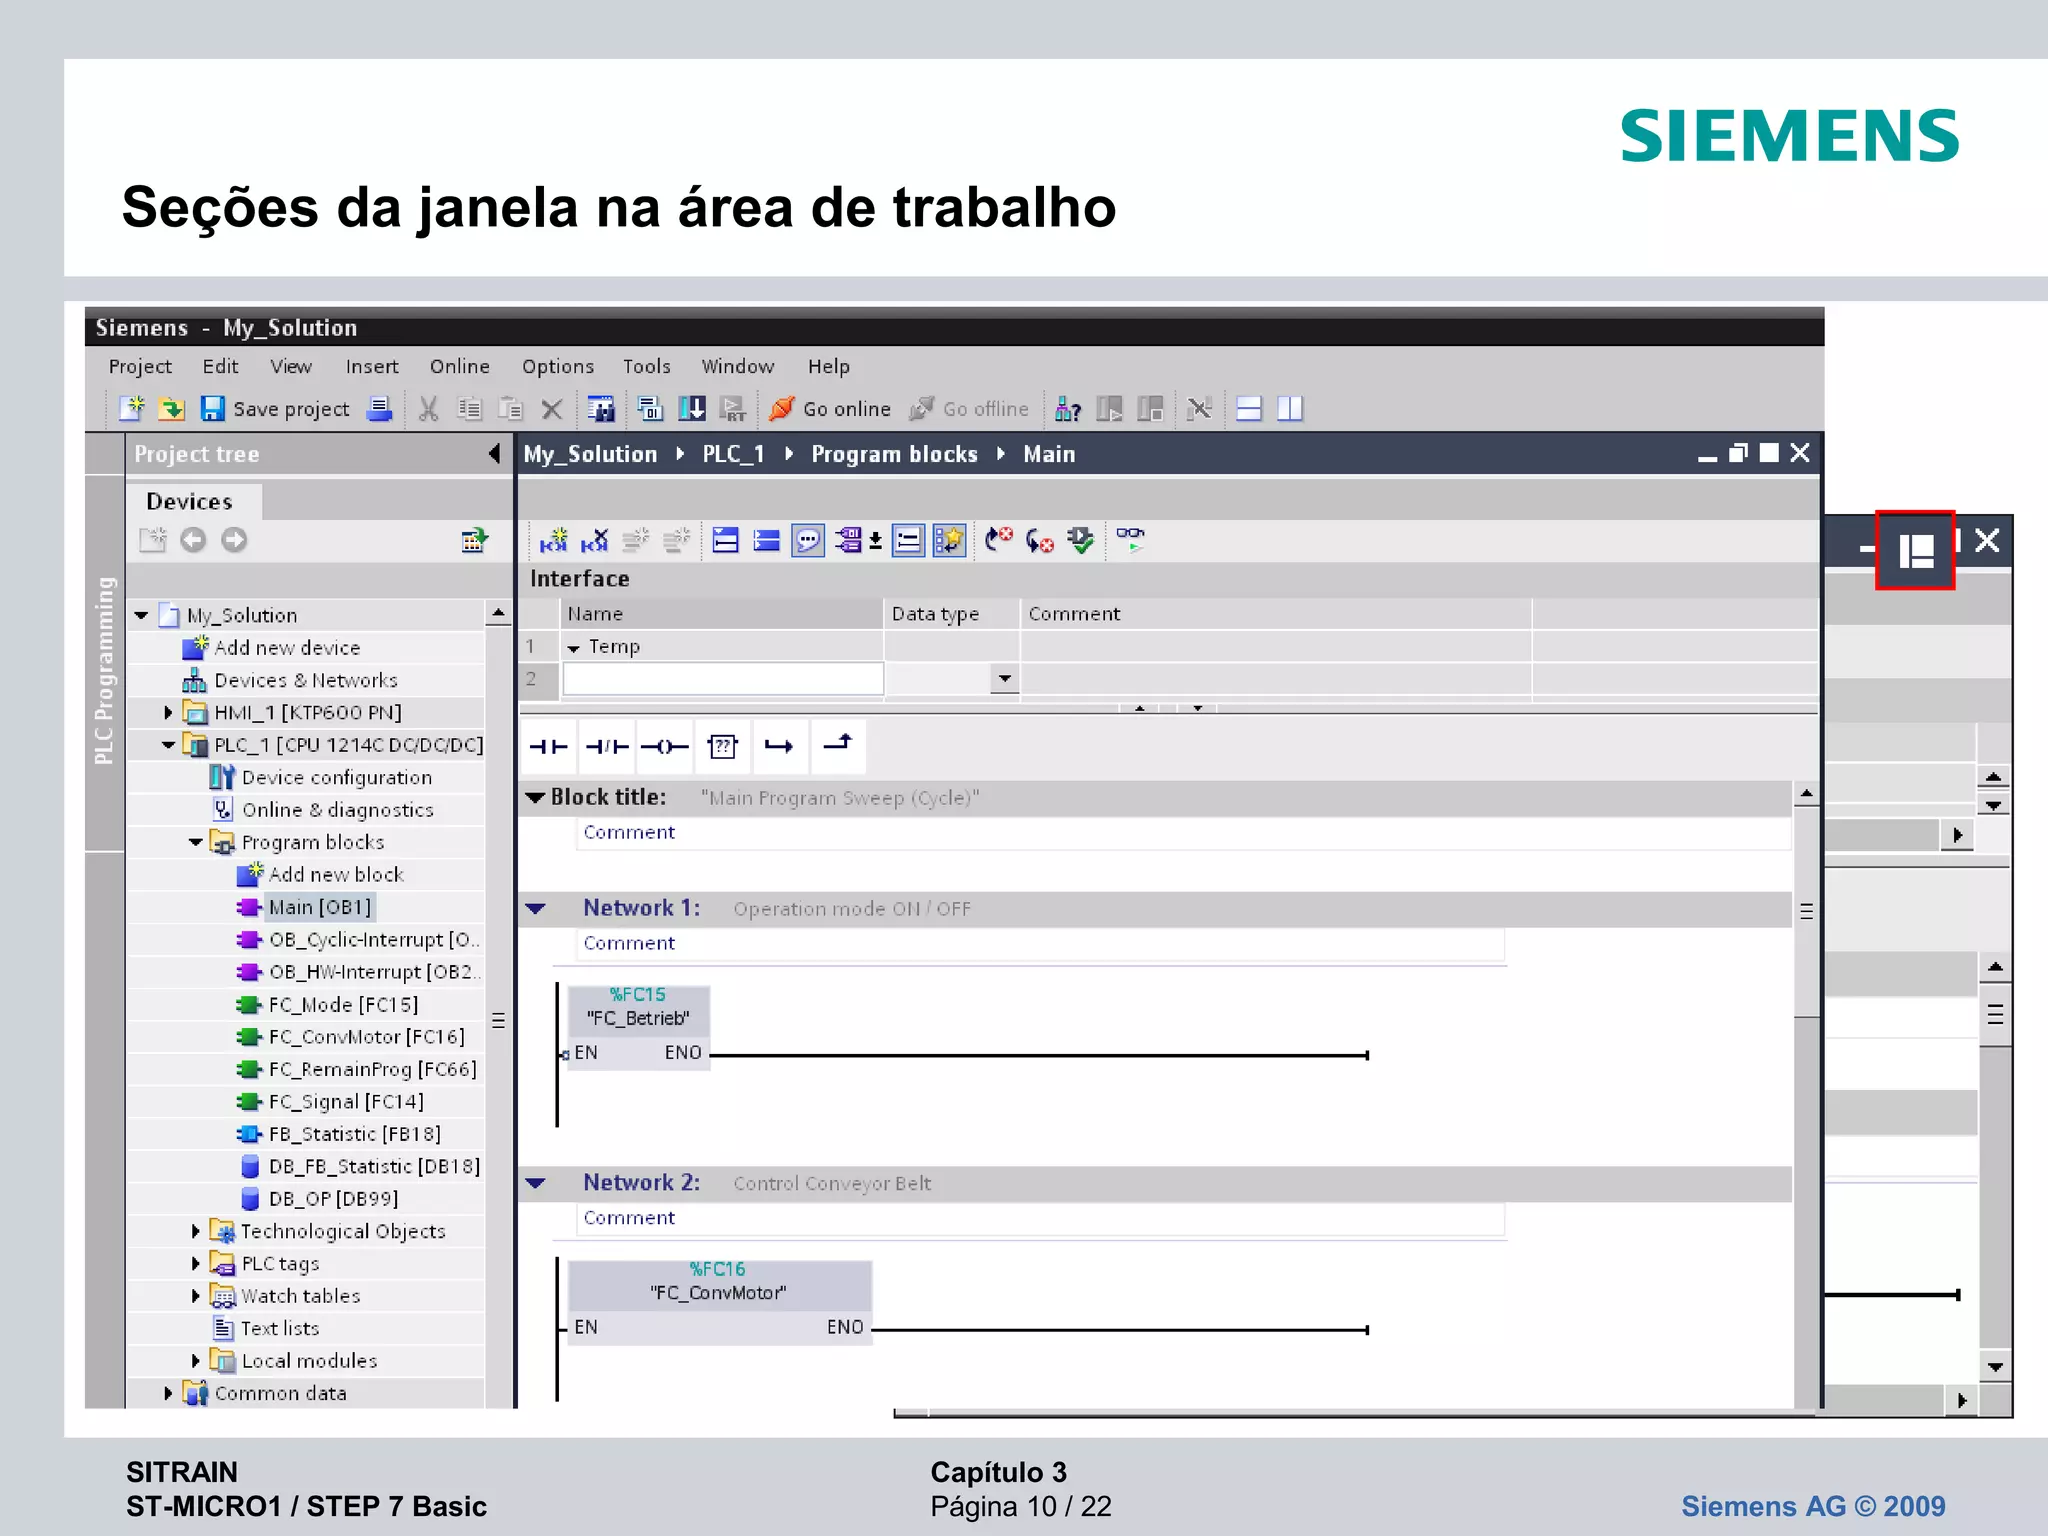2048x1536 pixels.
Task: Click the Go offline button
Action: point(969,408)
